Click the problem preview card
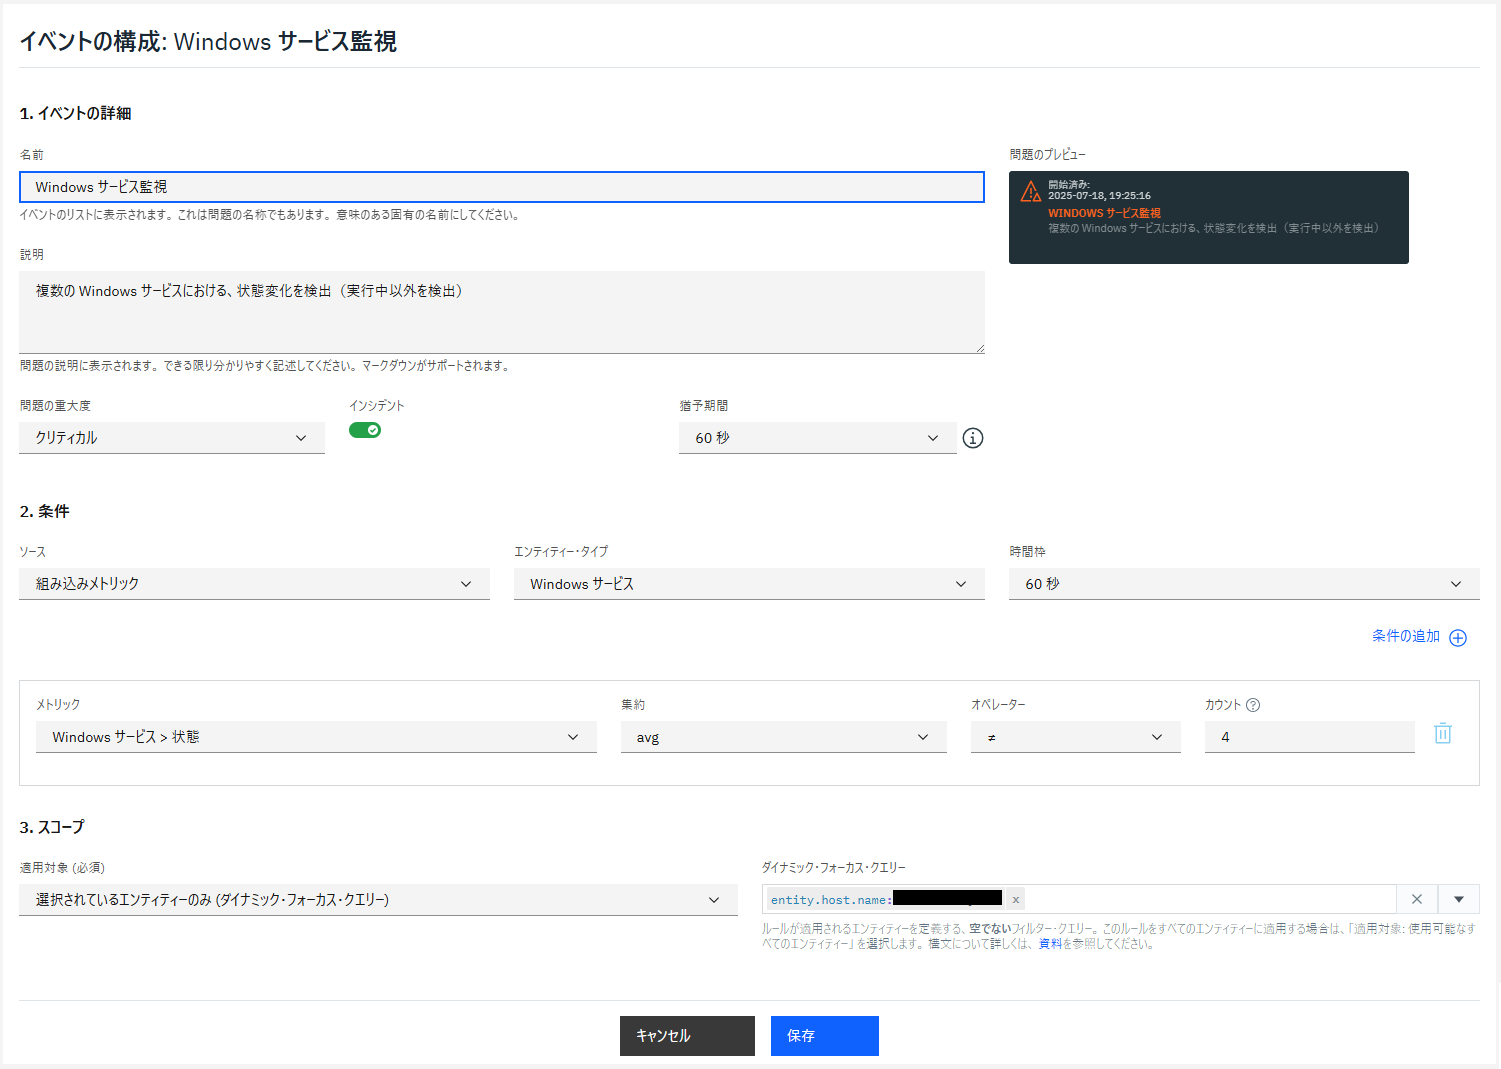The image size is (1501, 1069). tap(1209, 217)
